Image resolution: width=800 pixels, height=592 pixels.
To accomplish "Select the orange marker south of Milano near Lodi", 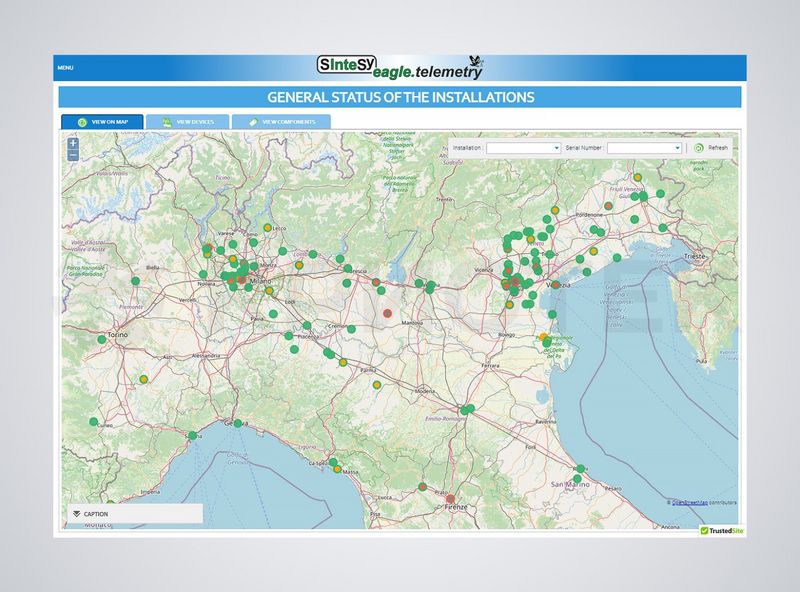I will pos(269,291).
